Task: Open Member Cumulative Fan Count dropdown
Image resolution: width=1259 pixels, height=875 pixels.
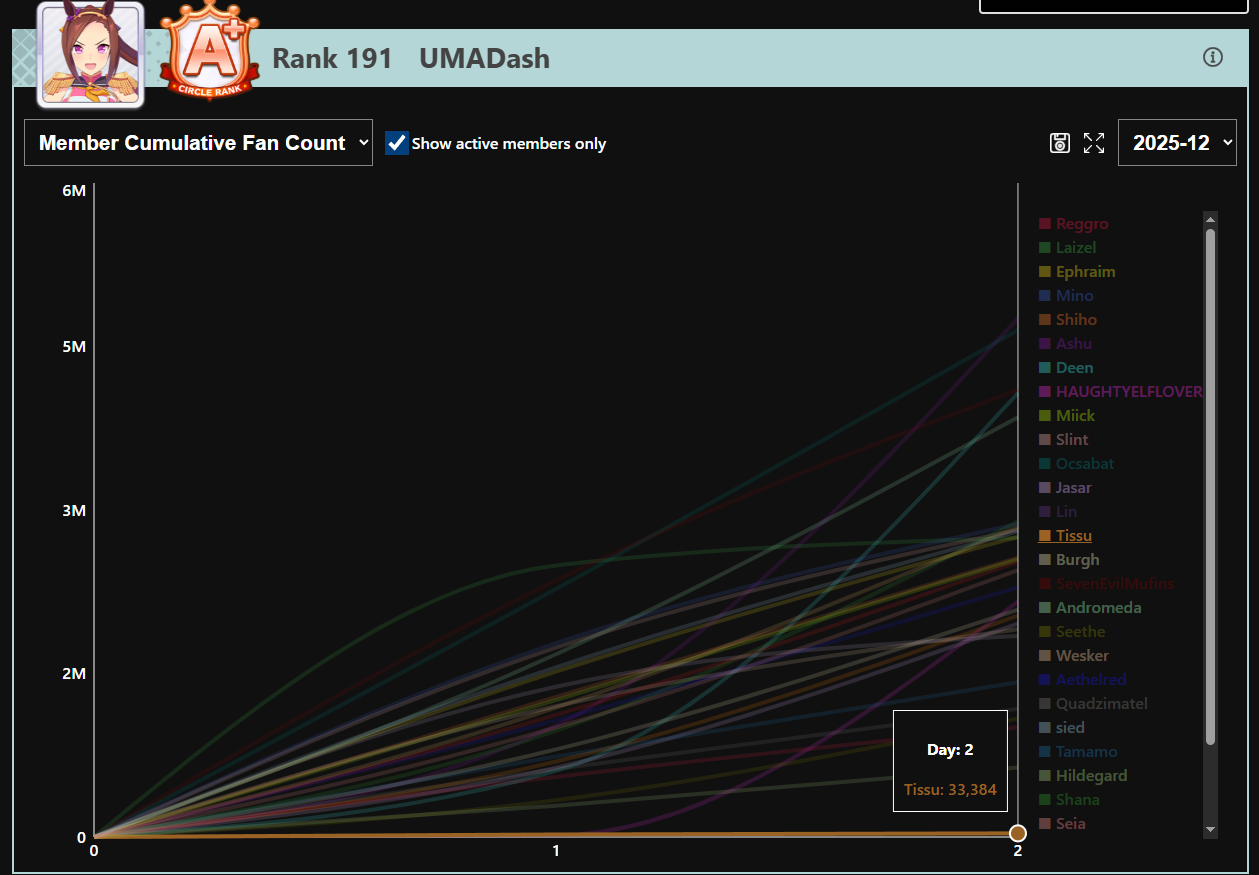Action: tap(198, 143)
